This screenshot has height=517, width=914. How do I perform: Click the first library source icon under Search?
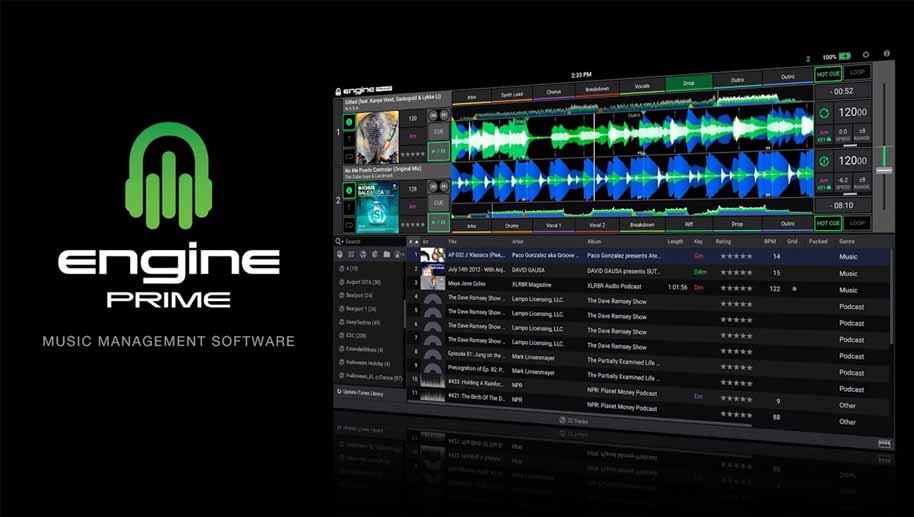click(340, 254)
